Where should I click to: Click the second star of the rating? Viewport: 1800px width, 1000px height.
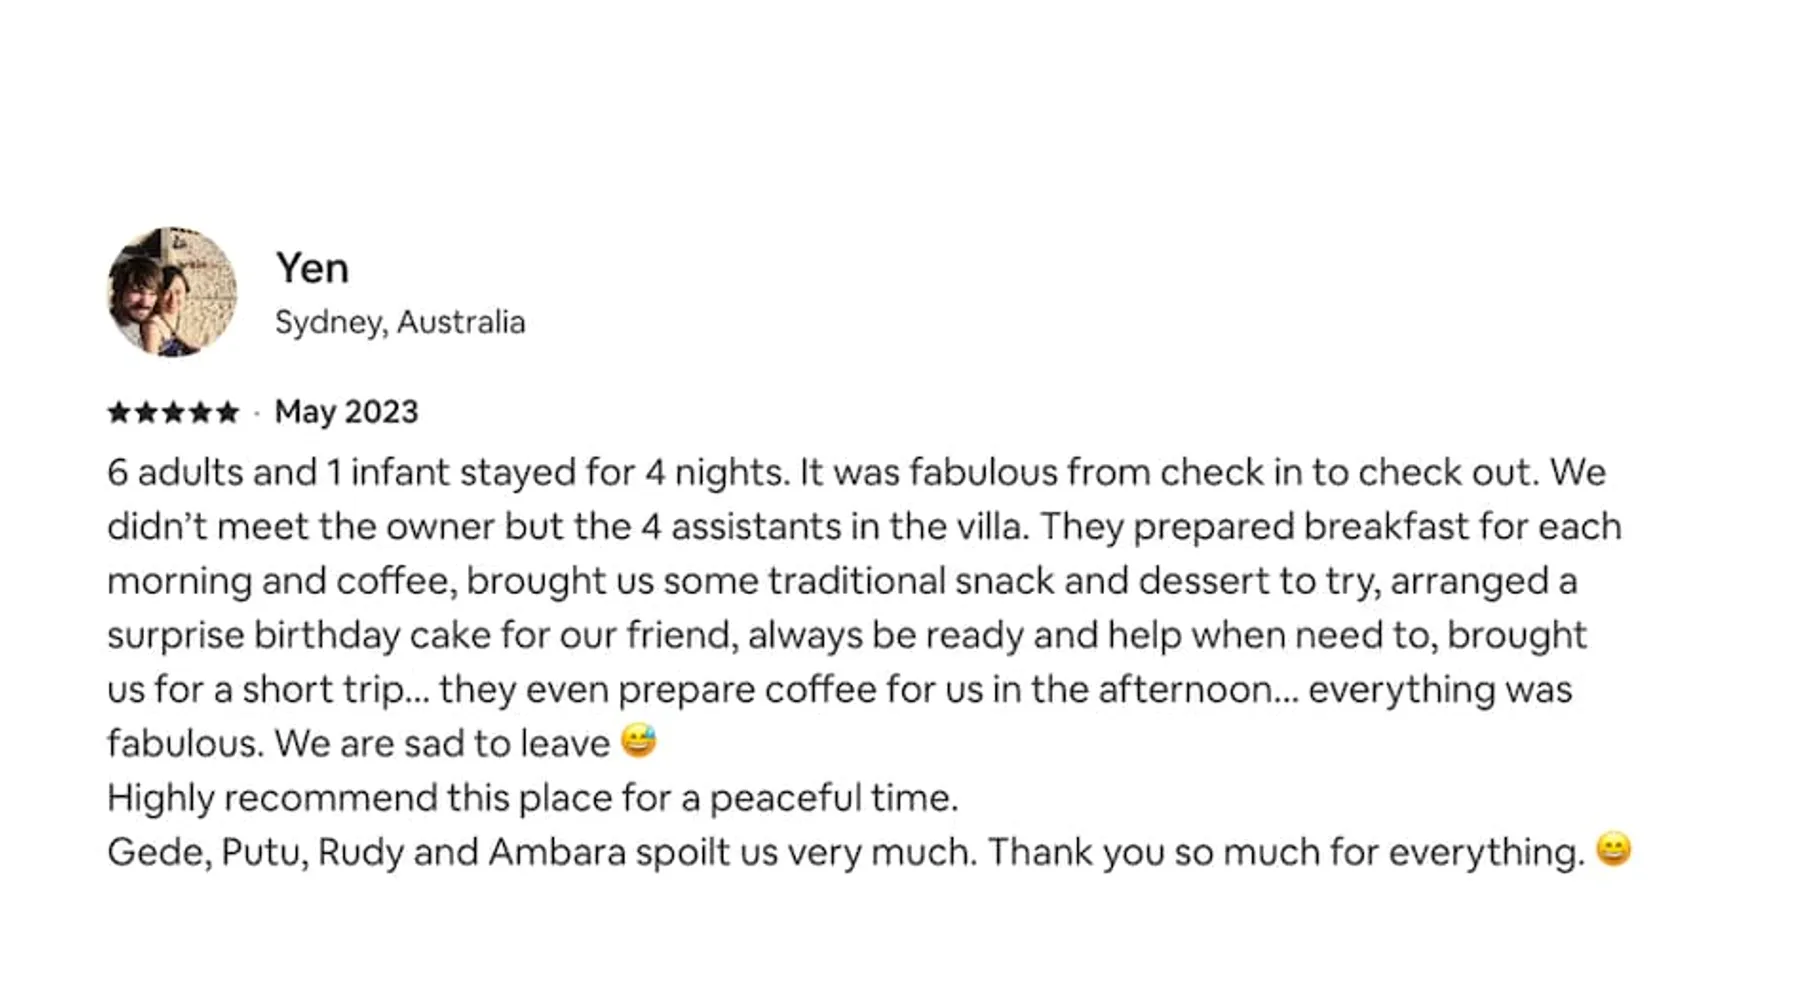tap(146, 412)
